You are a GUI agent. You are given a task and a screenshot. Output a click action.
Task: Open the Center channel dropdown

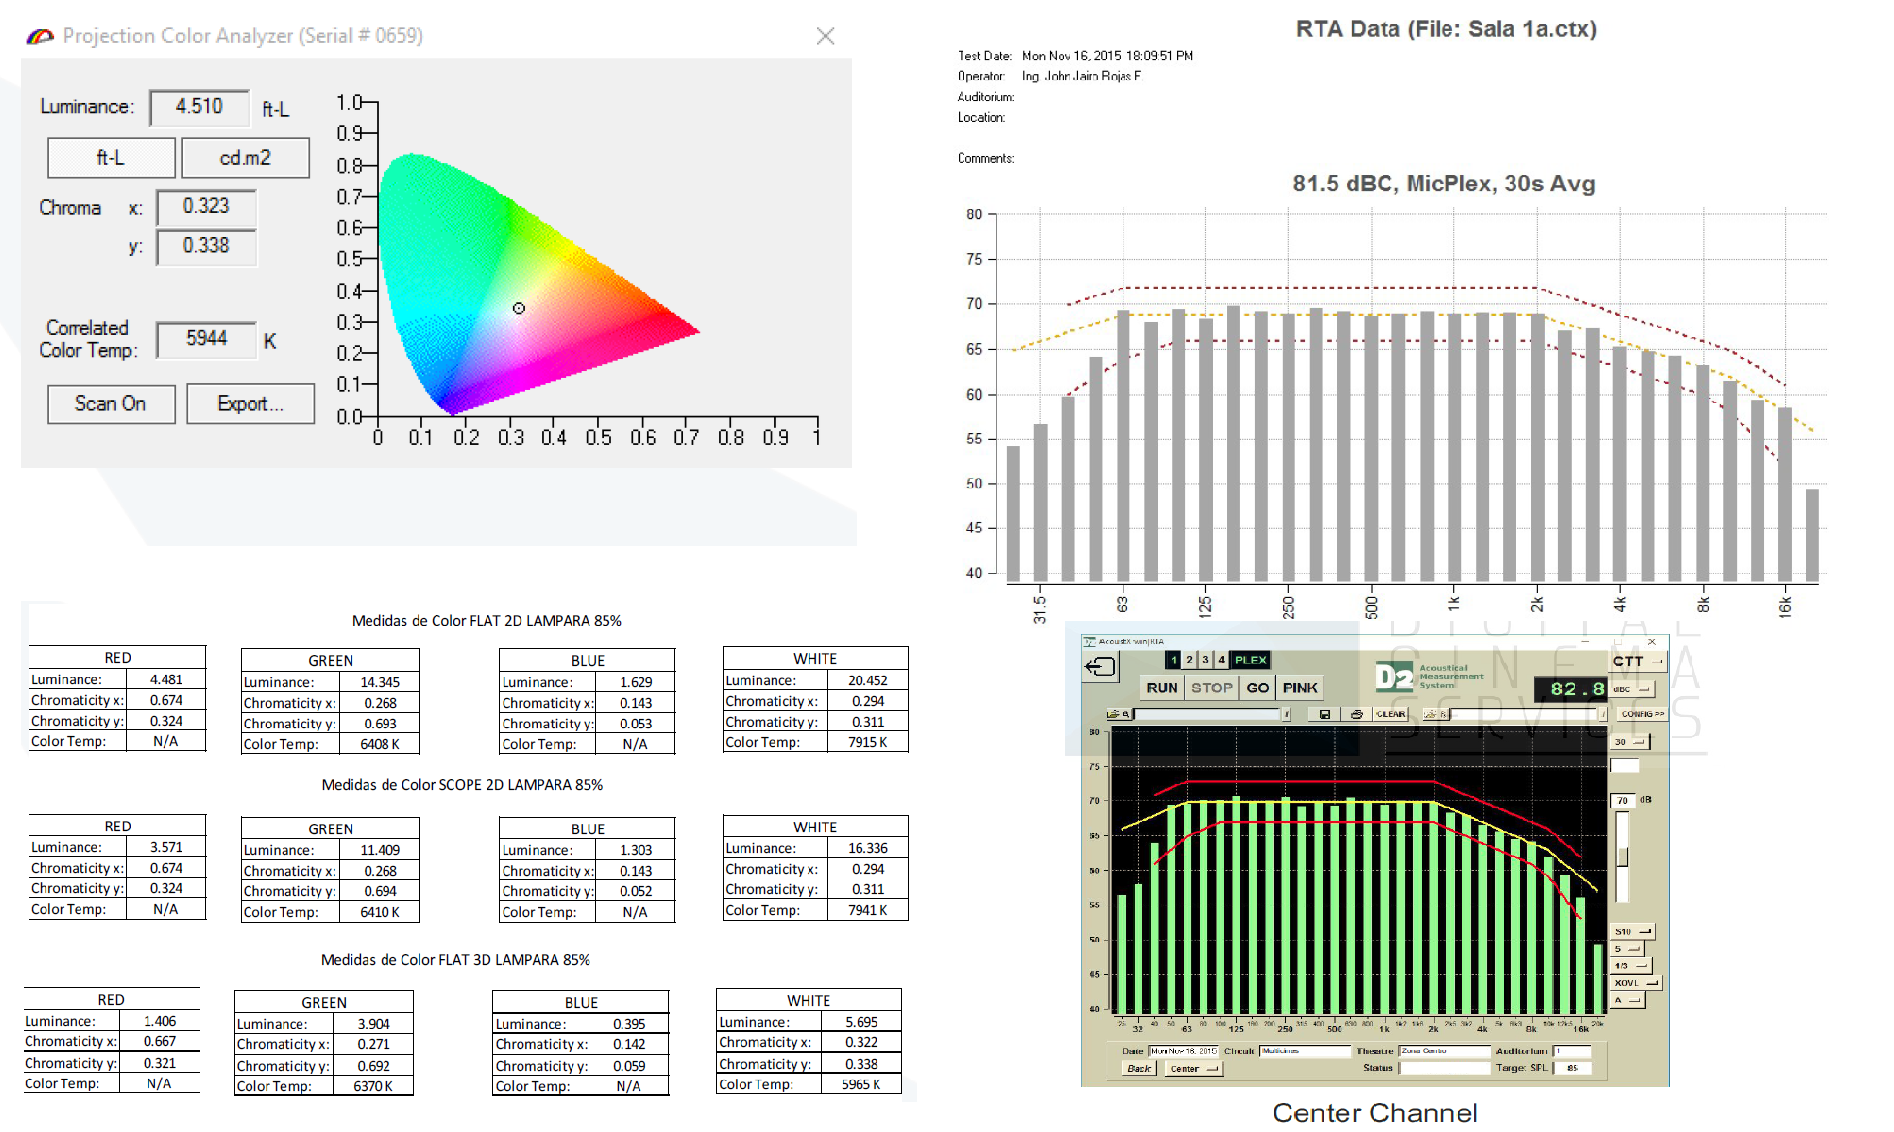pyautogui.click(x=1194, y=1069)
